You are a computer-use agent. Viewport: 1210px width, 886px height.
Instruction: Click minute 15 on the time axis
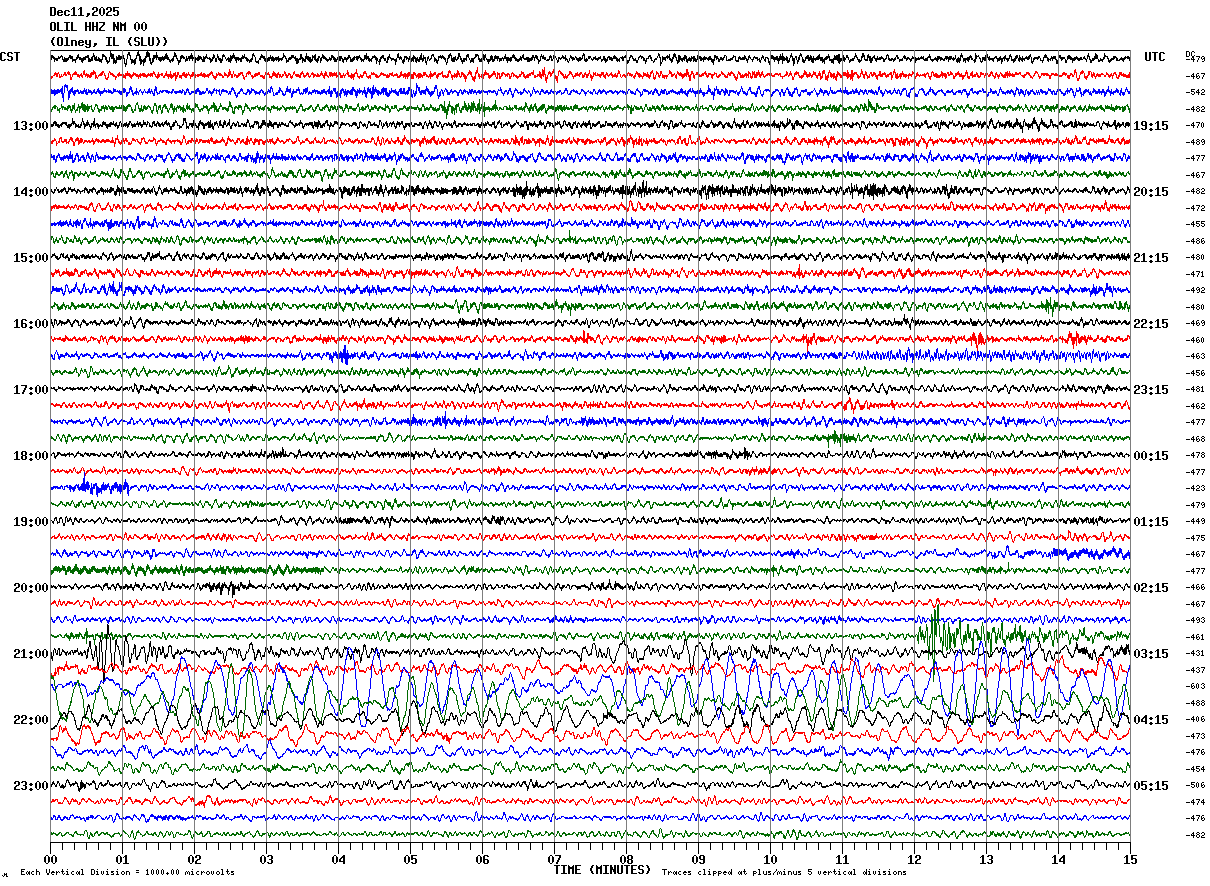(x=1129, y=859)
